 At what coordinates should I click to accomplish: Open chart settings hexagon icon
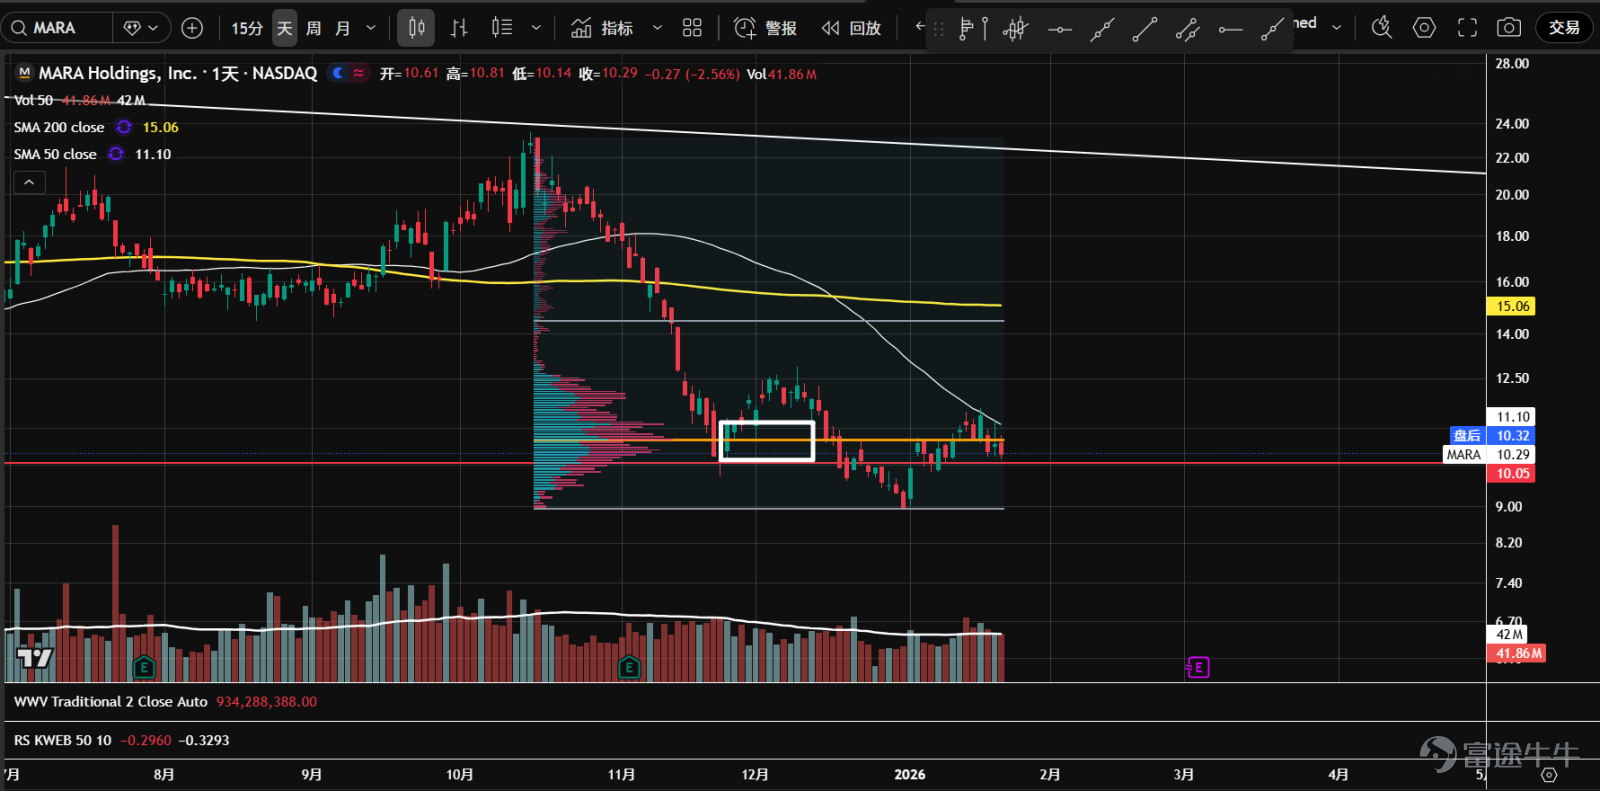coord(1424,28)
